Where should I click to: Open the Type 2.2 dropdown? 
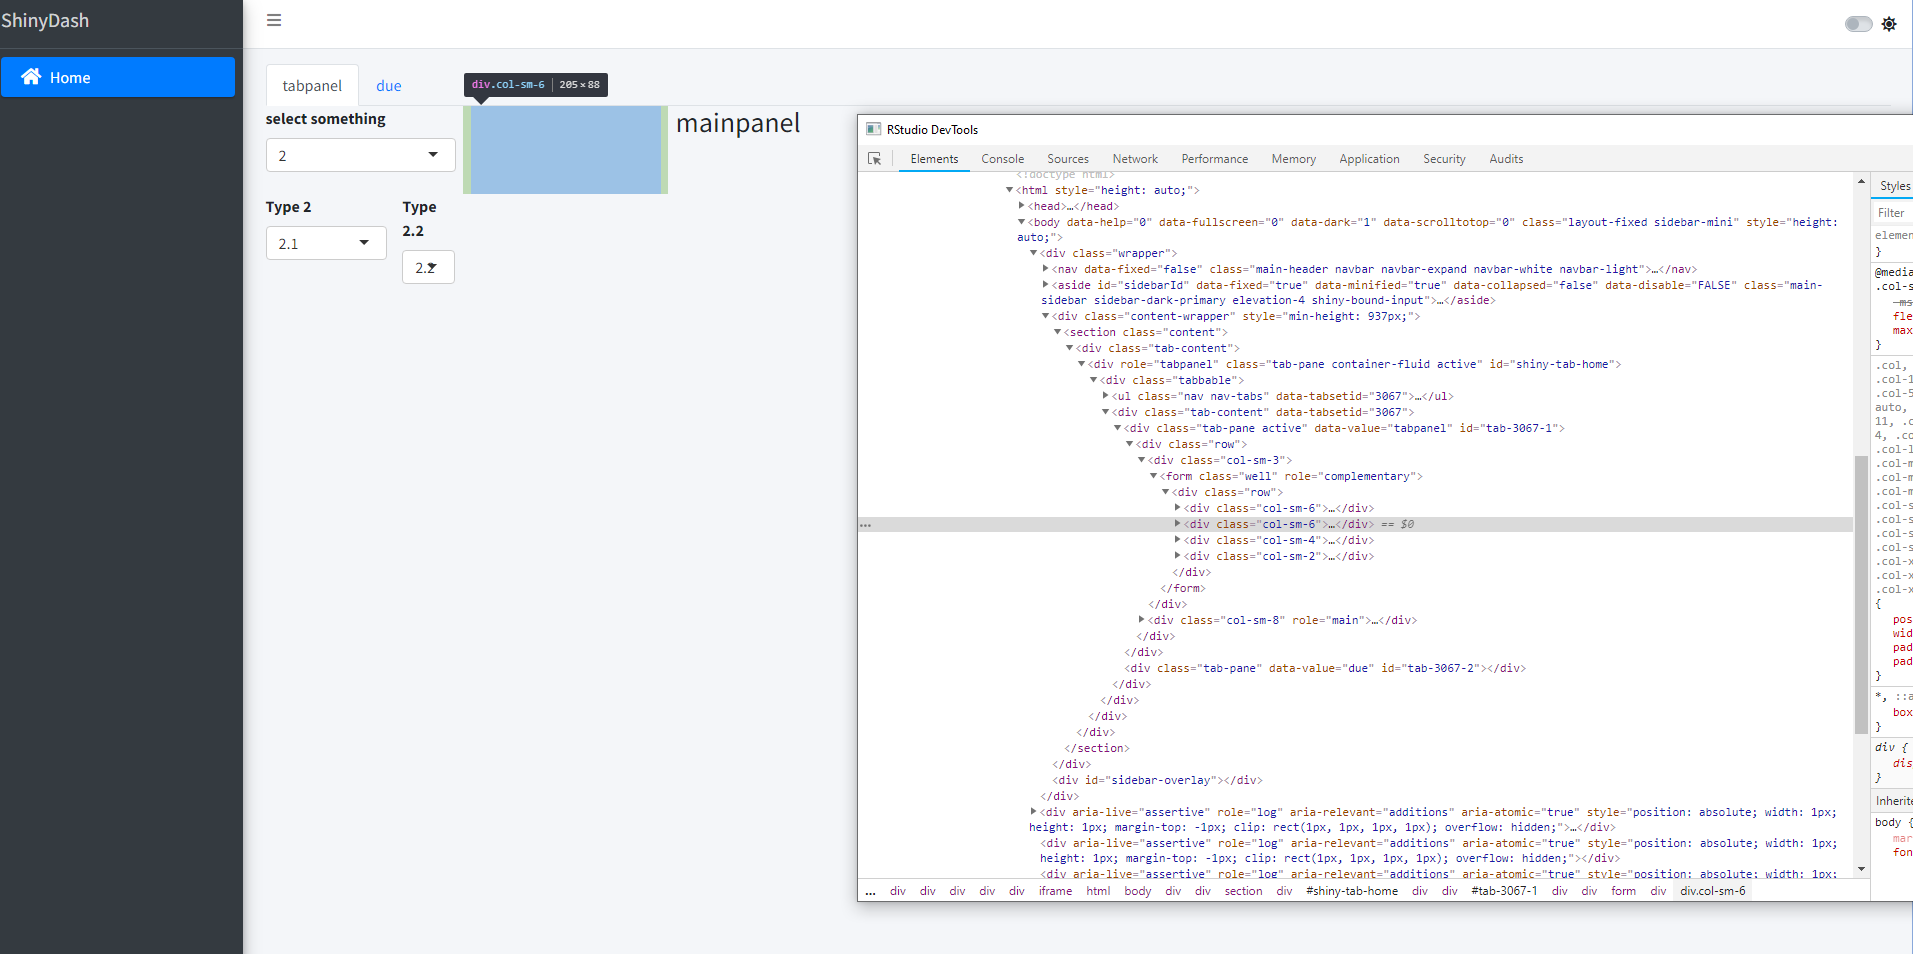tap(427, 267)
